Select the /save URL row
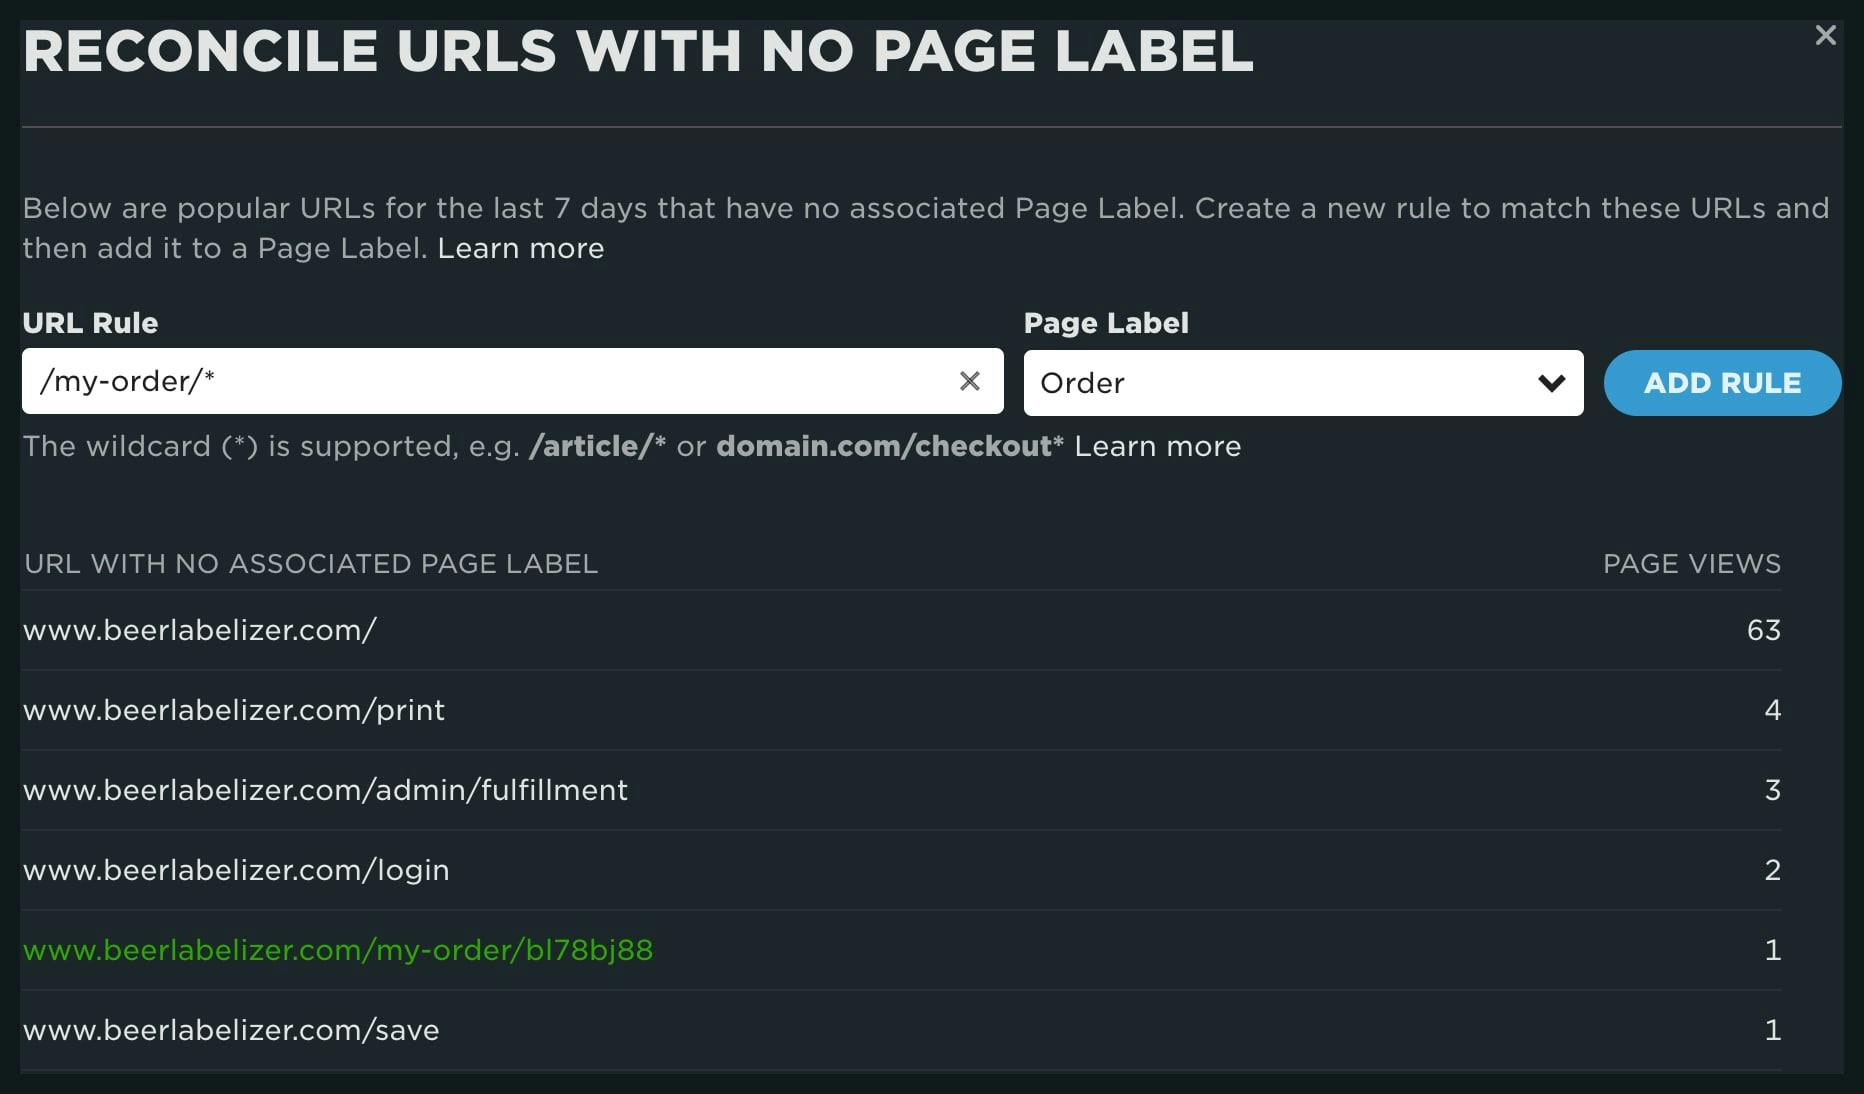The image size is (1864, 1094). (x=231, y=1030)
